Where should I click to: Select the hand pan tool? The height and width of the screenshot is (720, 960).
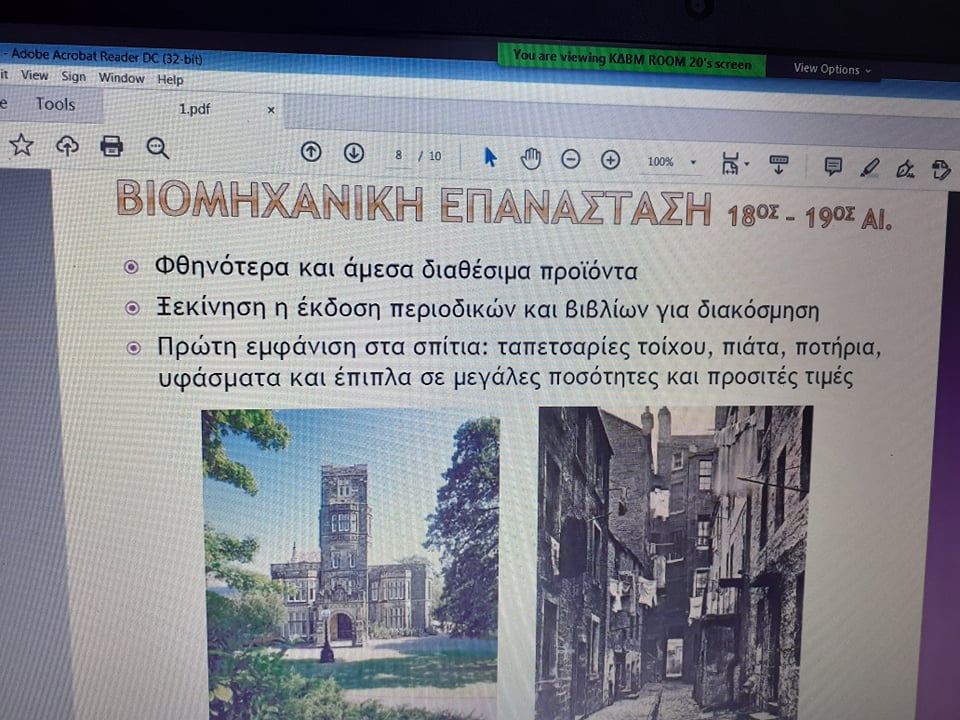[530, 158]
